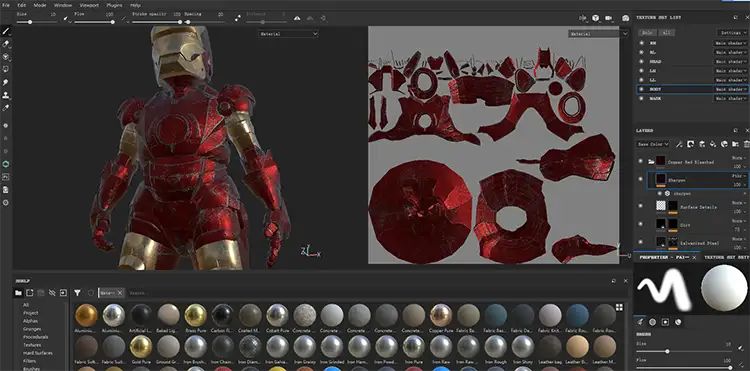
Task: Open the Settings dropdown in Texture Set List
Action: [x=732, y=33]
